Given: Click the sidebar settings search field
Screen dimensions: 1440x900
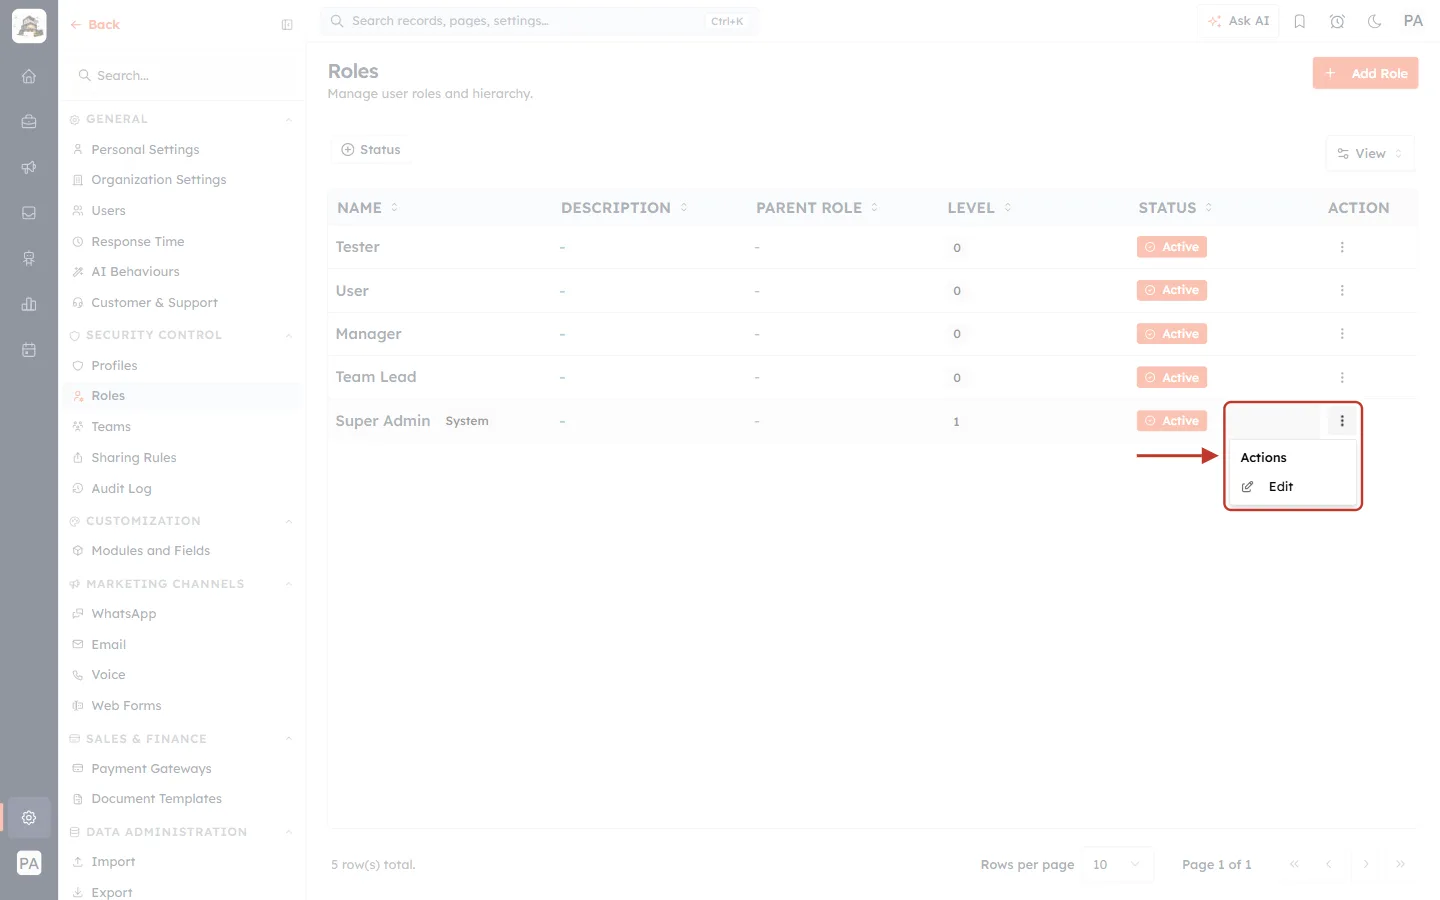Looking at the screenshot, I should 182,76.
